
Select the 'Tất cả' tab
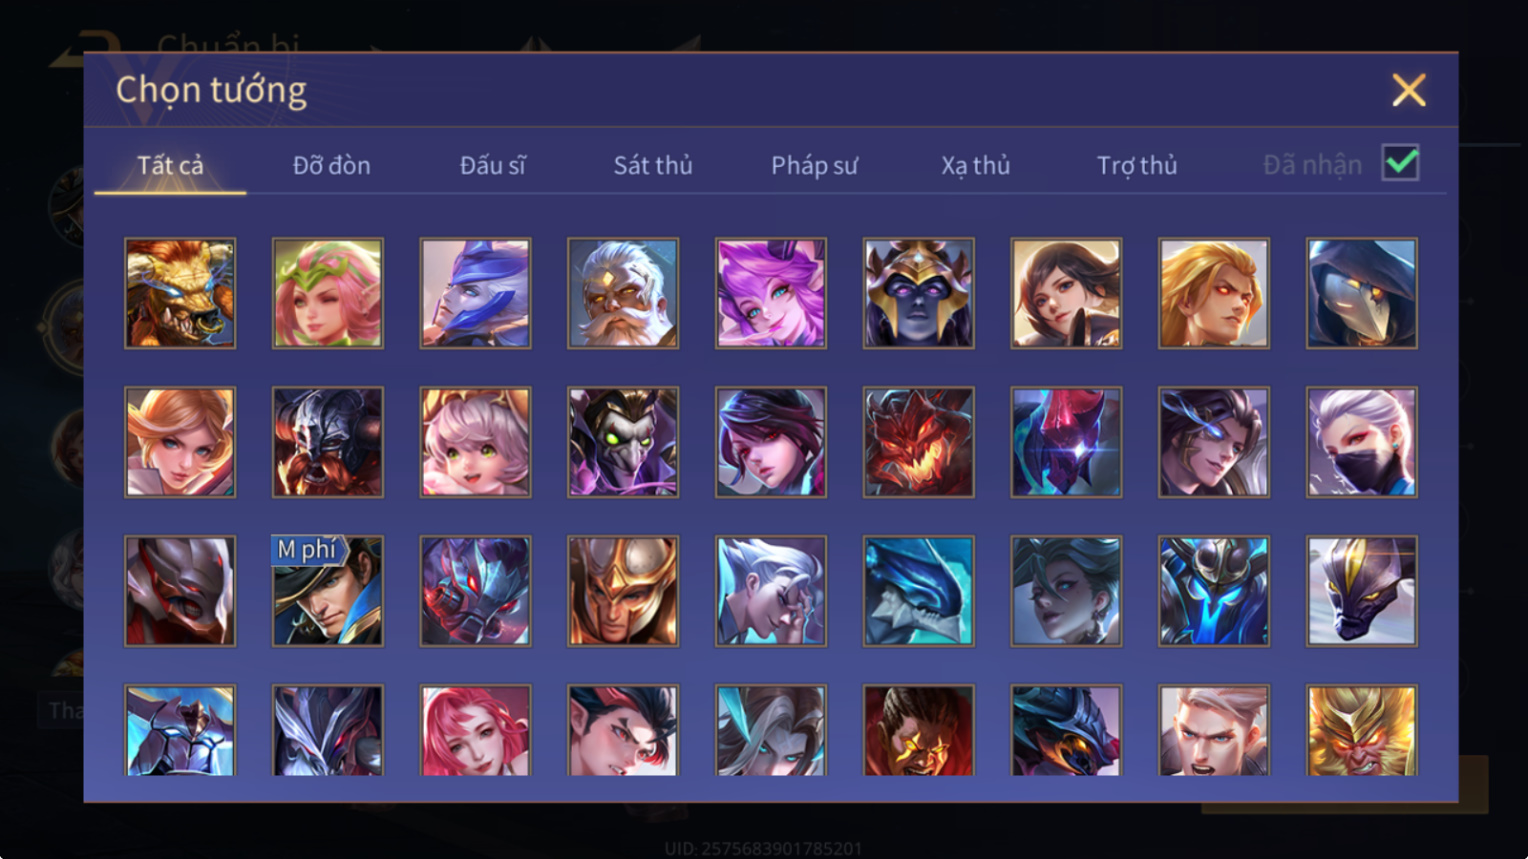coord(170,165)
